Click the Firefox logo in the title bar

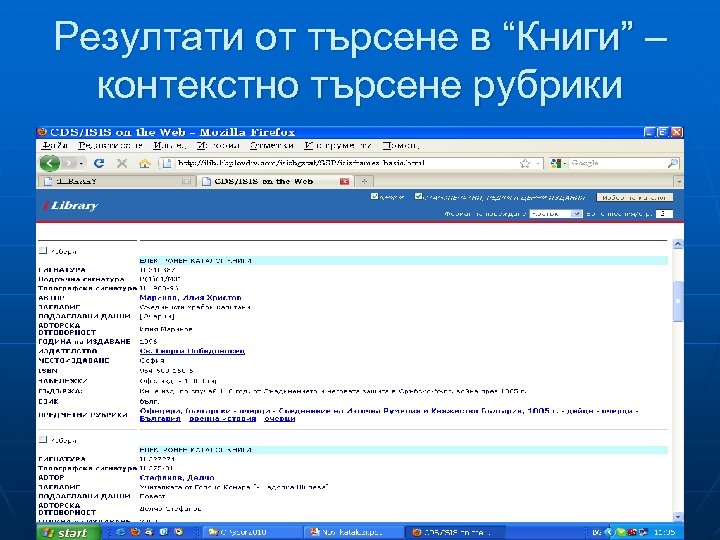pos(42,132)
